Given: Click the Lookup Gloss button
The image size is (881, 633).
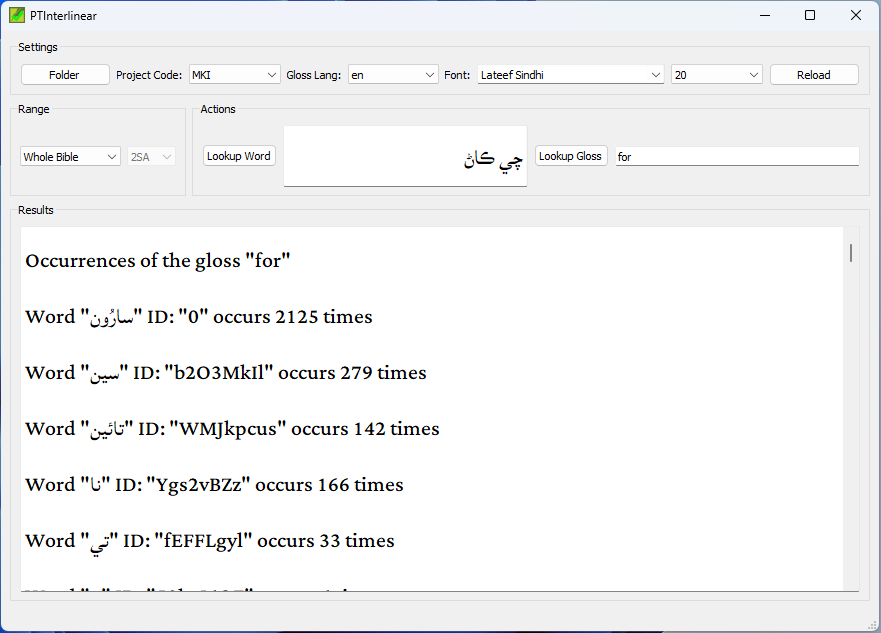Looking at the screenshot, I should coord(571,156).
